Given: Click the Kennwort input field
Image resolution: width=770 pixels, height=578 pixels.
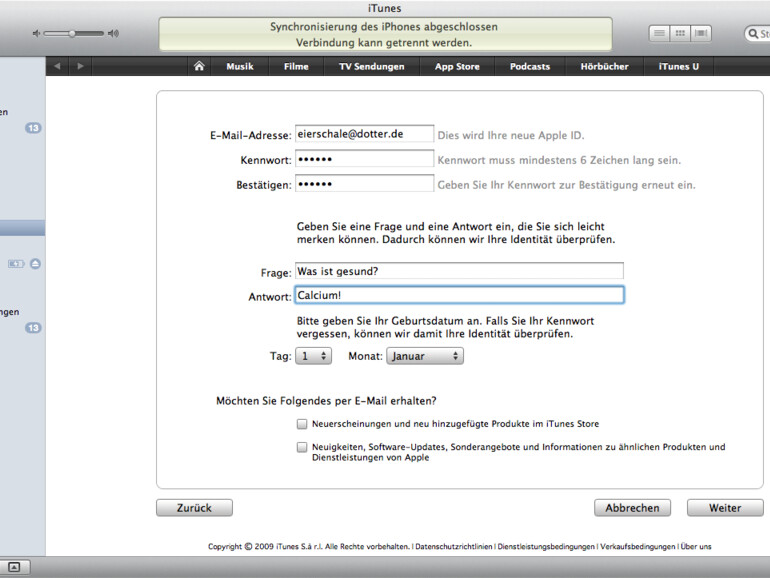Looking at the screenshot, I should 364,159.
